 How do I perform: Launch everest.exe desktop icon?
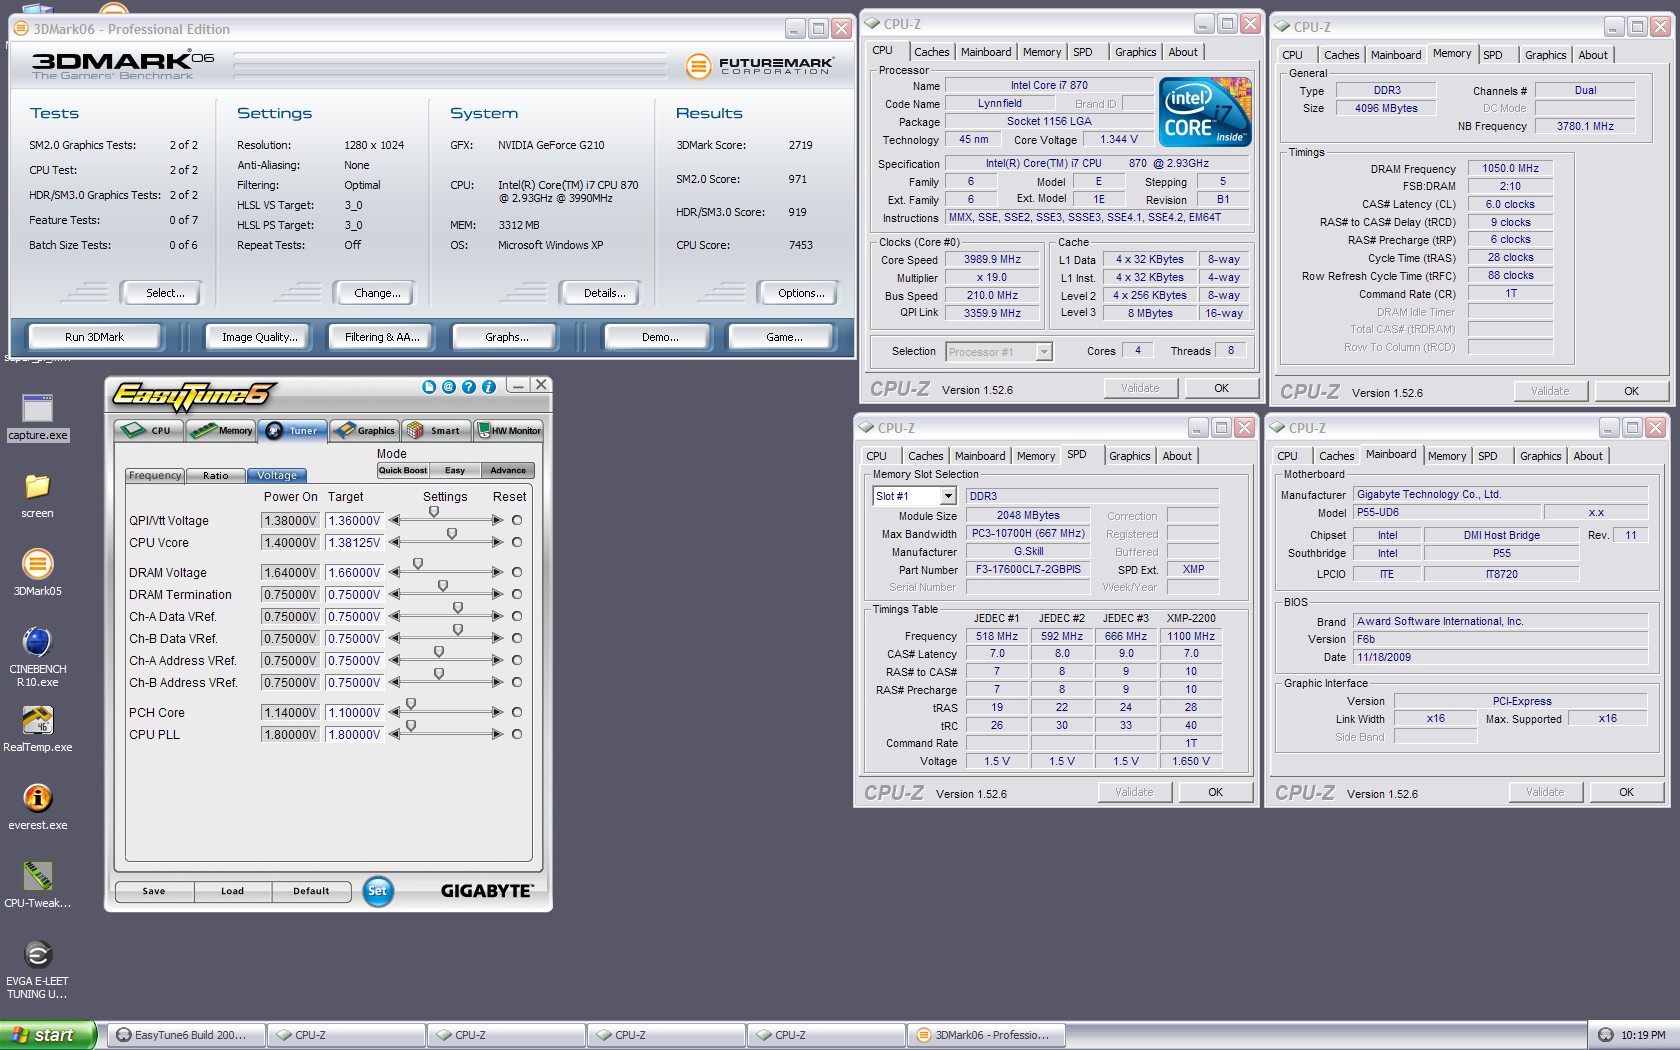coord(38,808)
